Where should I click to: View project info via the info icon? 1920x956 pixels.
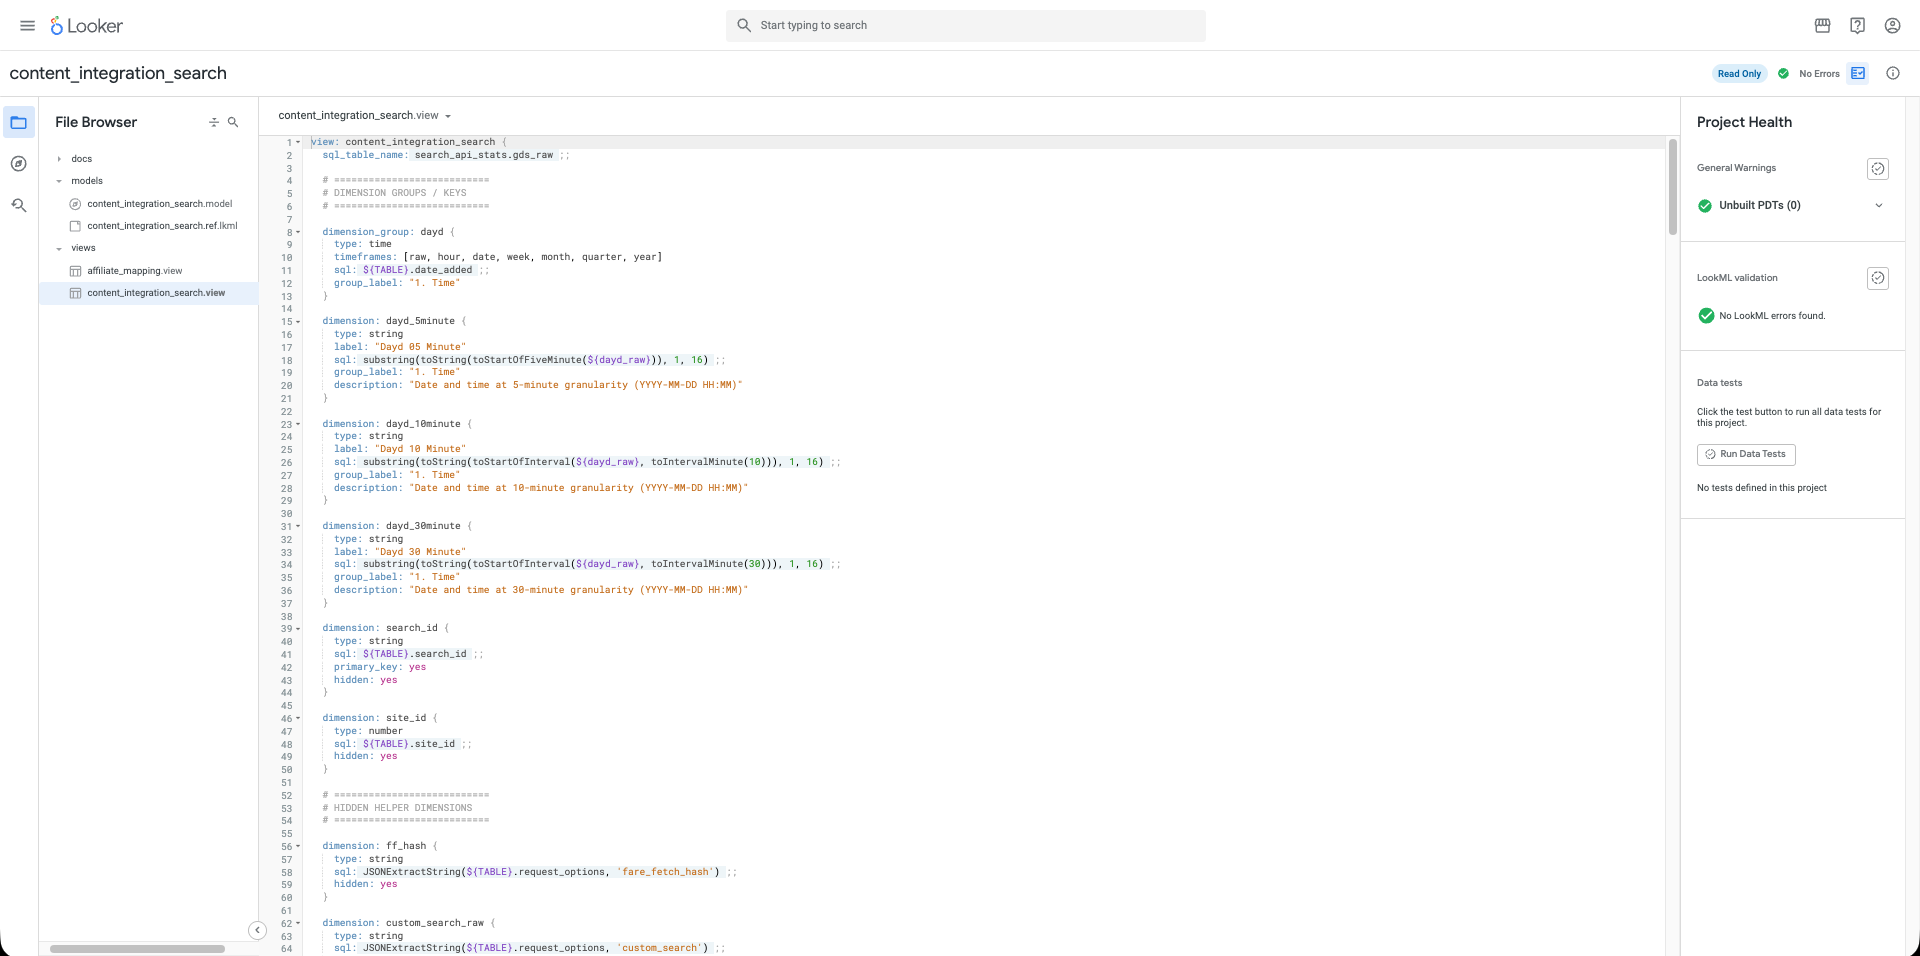tap(1893, 73)
